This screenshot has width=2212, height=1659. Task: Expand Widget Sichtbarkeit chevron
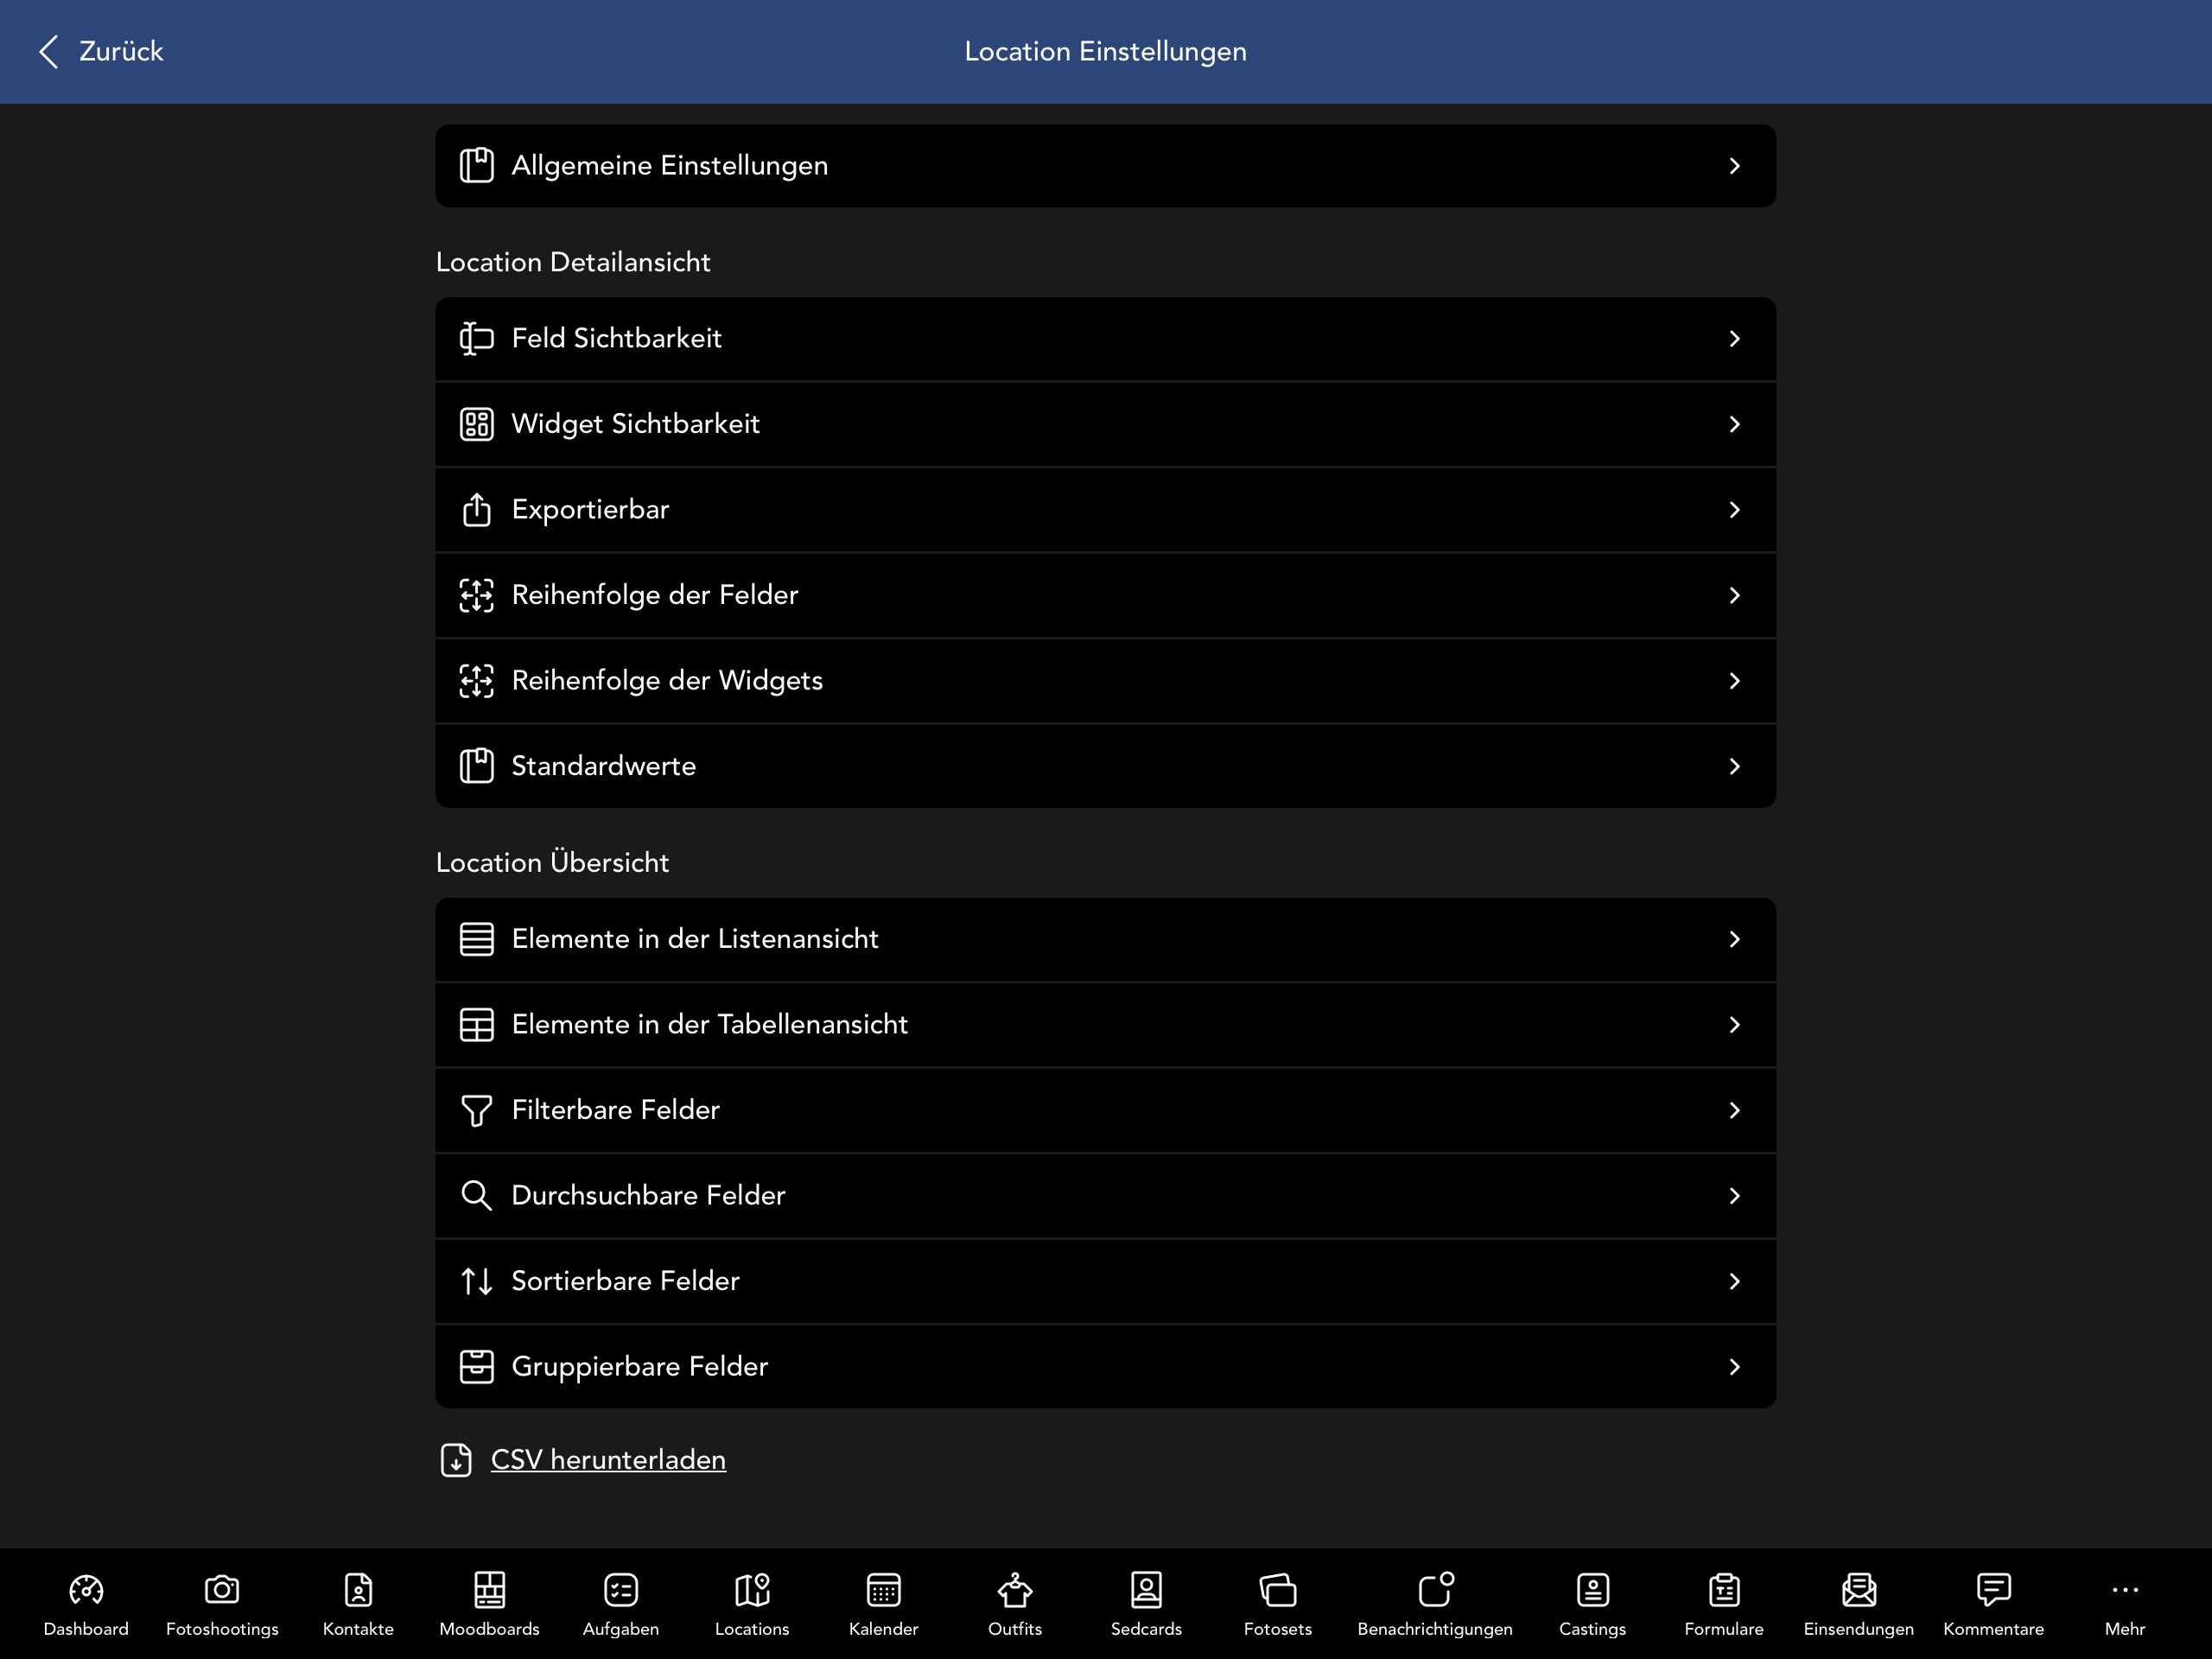pos(1734,424)
